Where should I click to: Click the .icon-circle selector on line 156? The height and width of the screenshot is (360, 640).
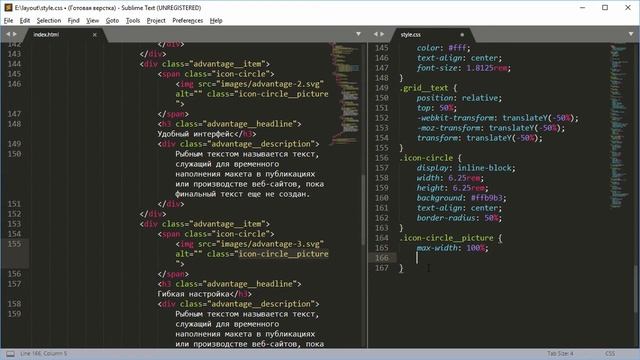(426, 158)
